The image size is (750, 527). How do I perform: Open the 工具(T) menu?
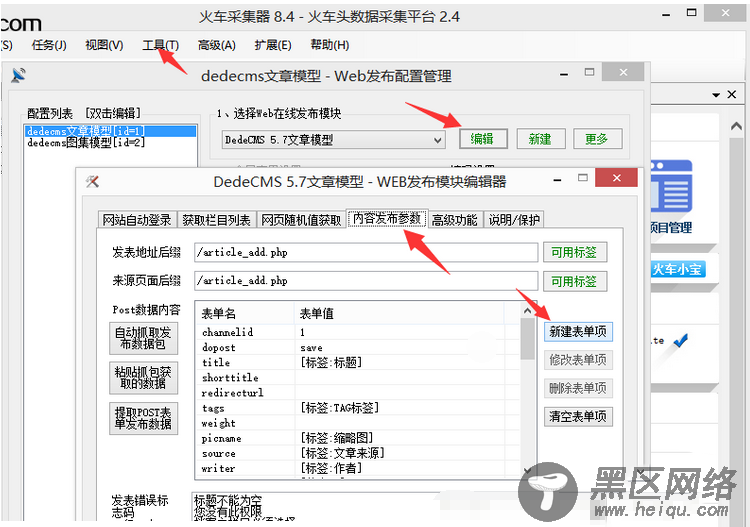coord(161,45)
